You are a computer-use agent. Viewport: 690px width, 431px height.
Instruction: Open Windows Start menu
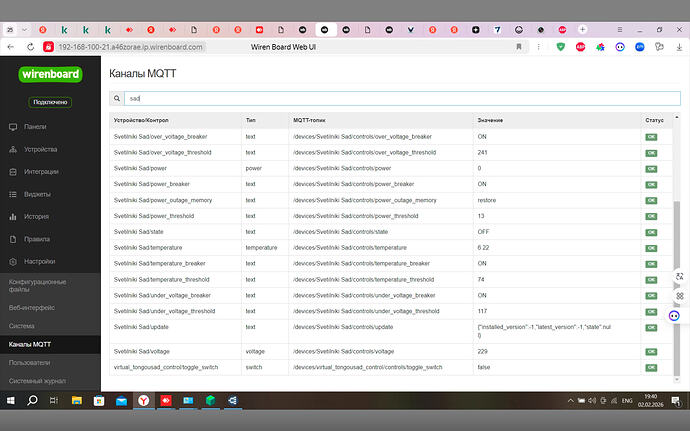(x=11, y=401)
